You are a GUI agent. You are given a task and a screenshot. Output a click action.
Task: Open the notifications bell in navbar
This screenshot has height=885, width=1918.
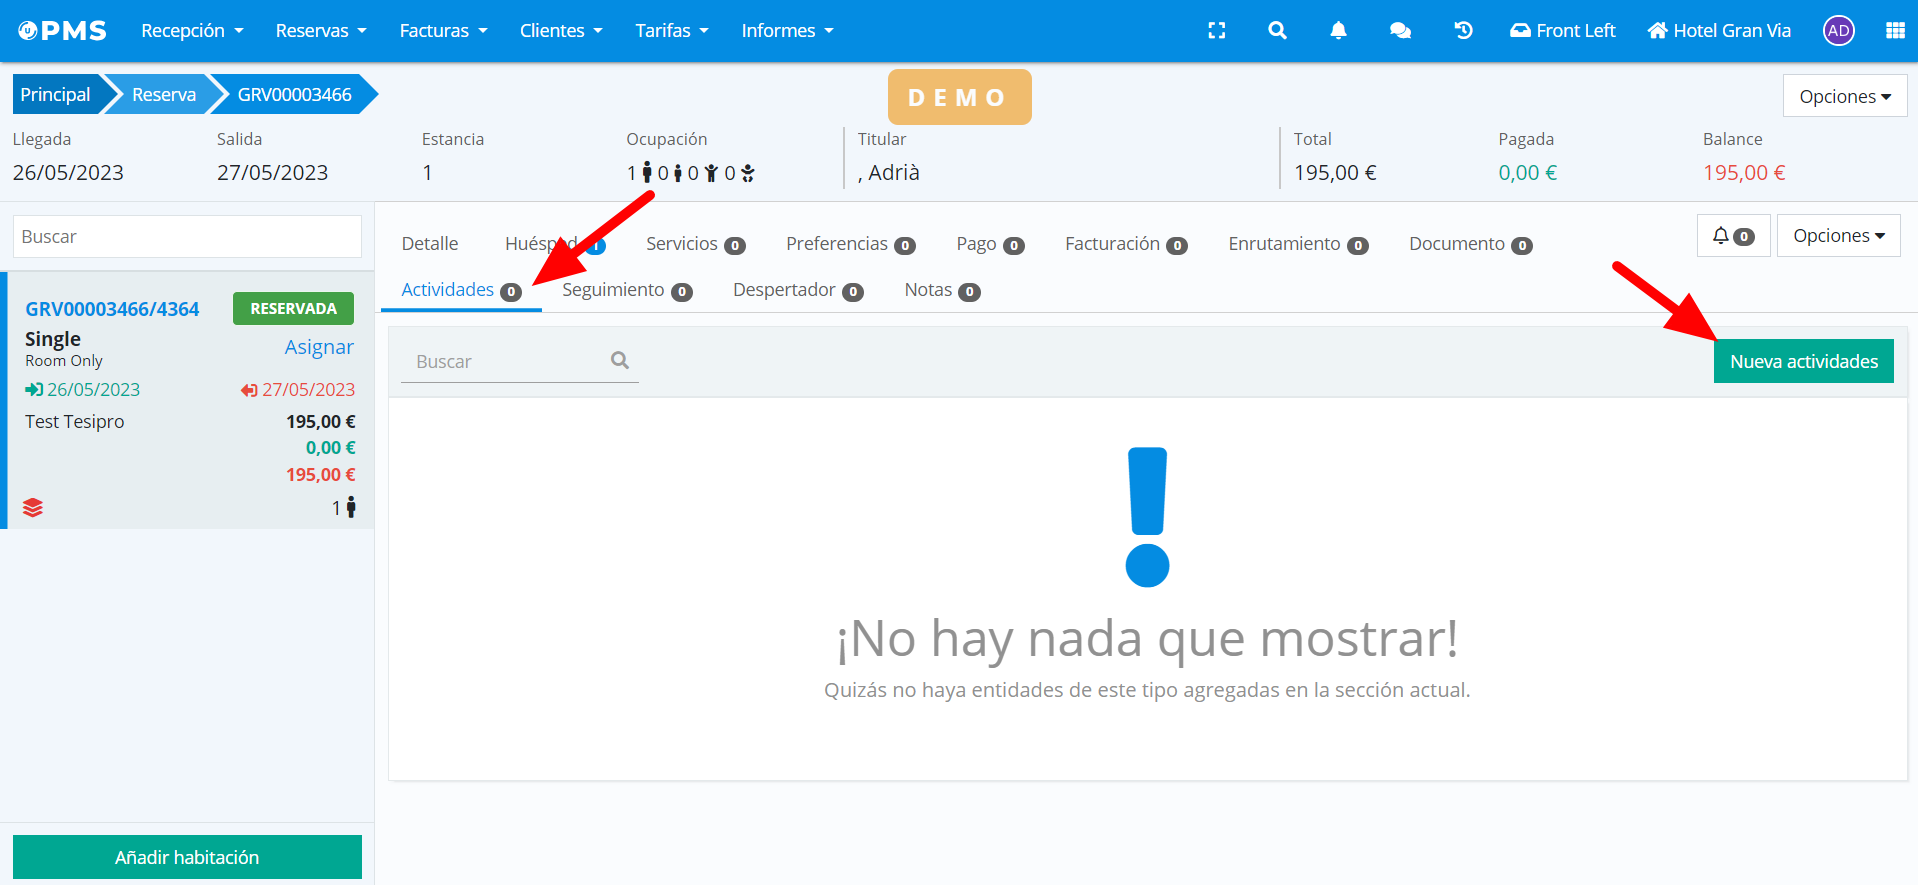click(x=1338, y=31)
